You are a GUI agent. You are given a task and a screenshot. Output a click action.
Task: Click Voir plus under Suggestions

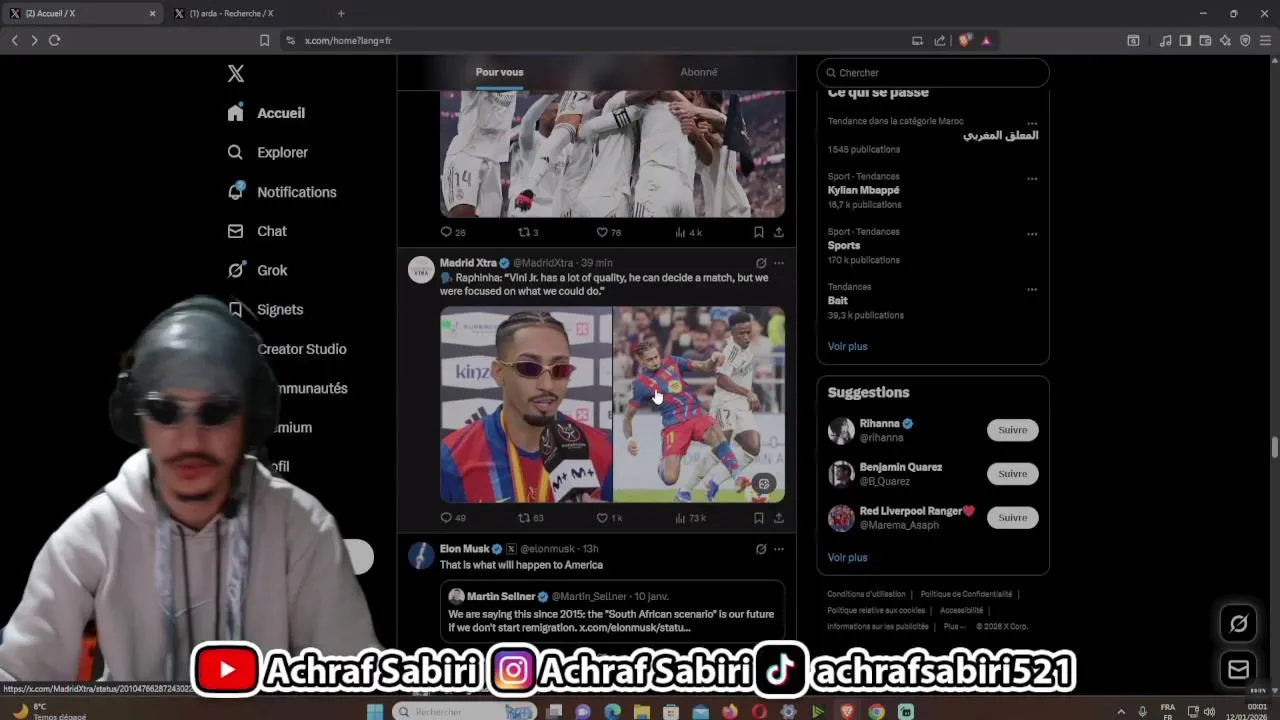[x=847, y=557]
